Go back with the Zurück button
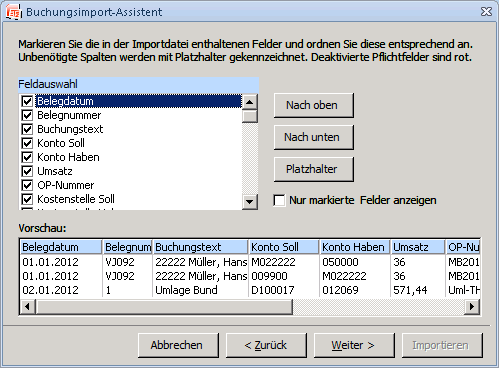Screen dimensions: 499x368 pyautogui.click(x=266, y=345)
